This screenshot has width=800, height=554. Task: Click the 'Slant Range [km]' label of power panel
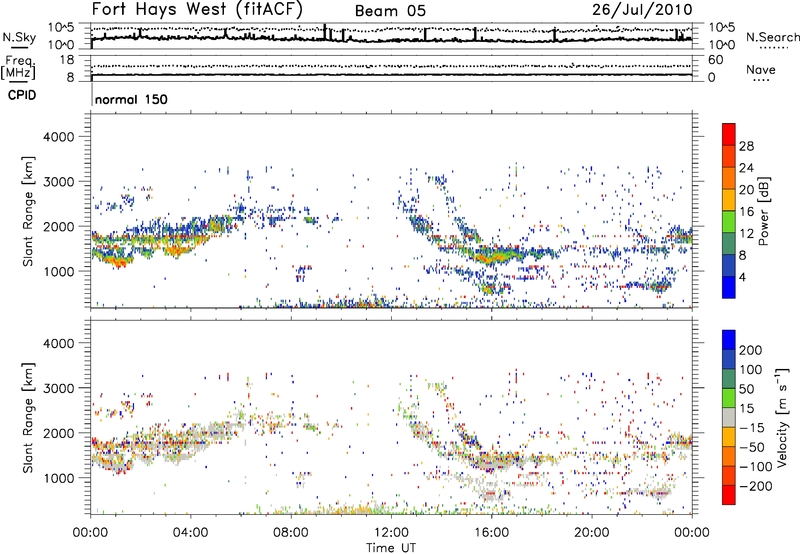pyautogui.click(x=28, y=211)
